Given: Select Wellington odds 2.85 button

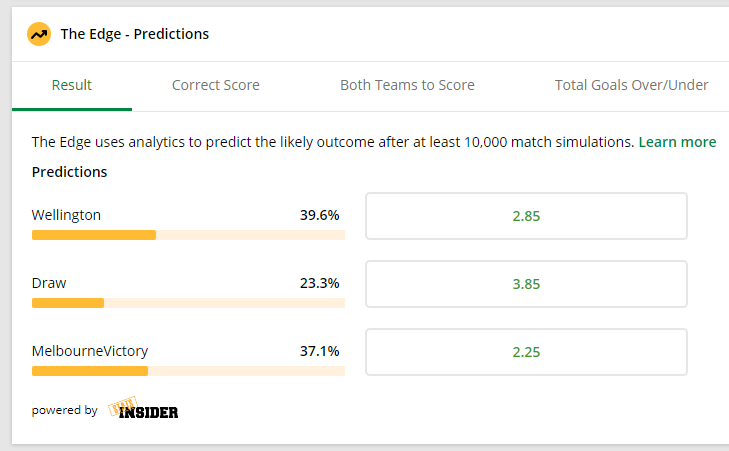Looking at the screenshot, I should coord(526,216).
